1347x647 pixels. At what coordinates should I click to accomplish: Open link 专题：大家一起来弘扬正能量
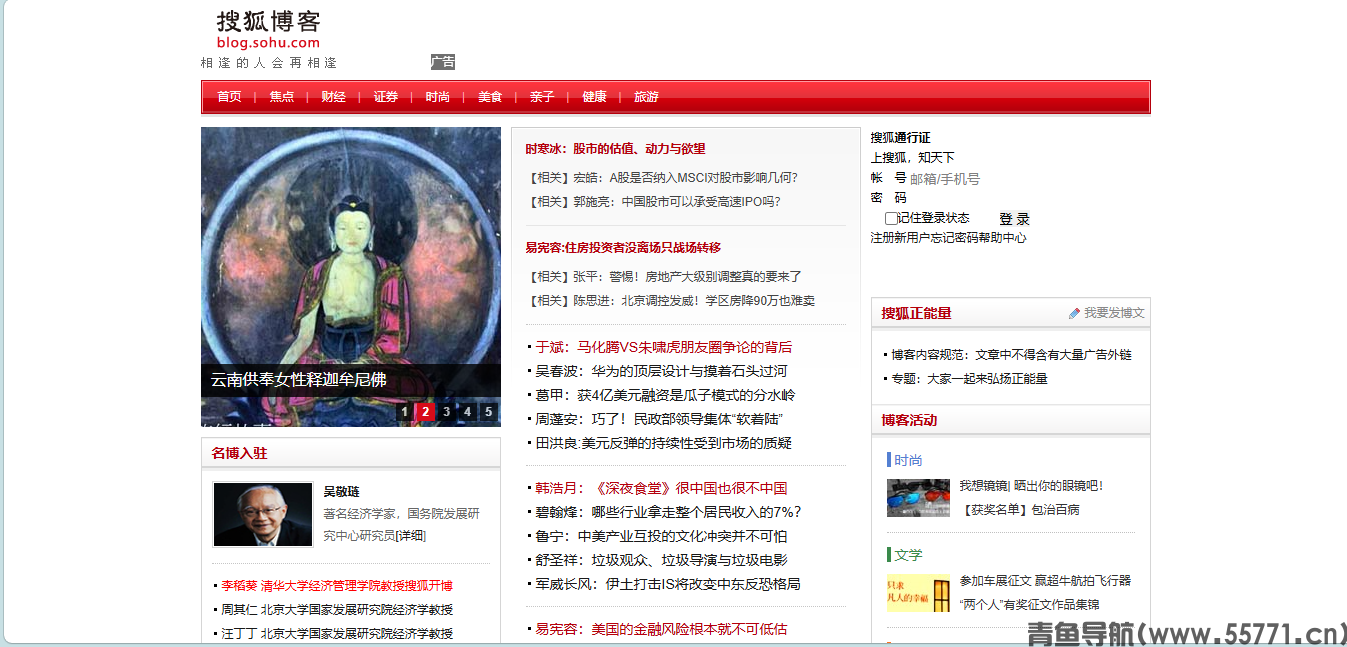point(970,379)
